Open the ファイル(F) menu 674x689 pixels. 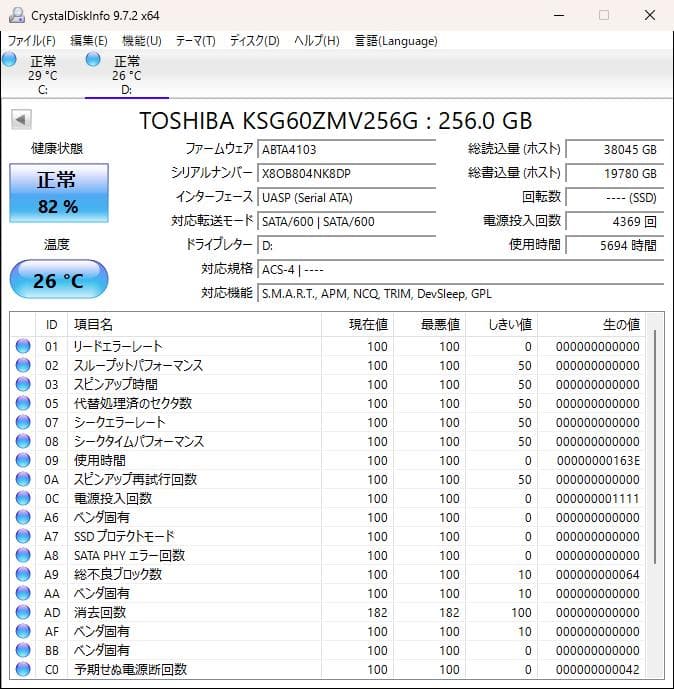tap(32, 41)
